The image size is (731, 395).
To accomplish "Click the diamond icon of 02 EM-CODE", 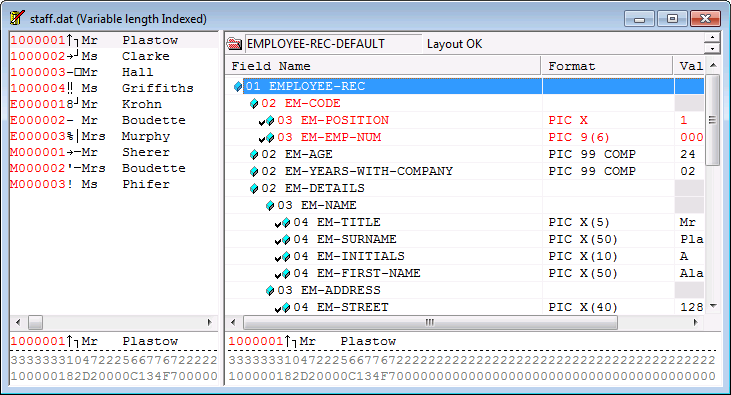I will tap(254, 104).
